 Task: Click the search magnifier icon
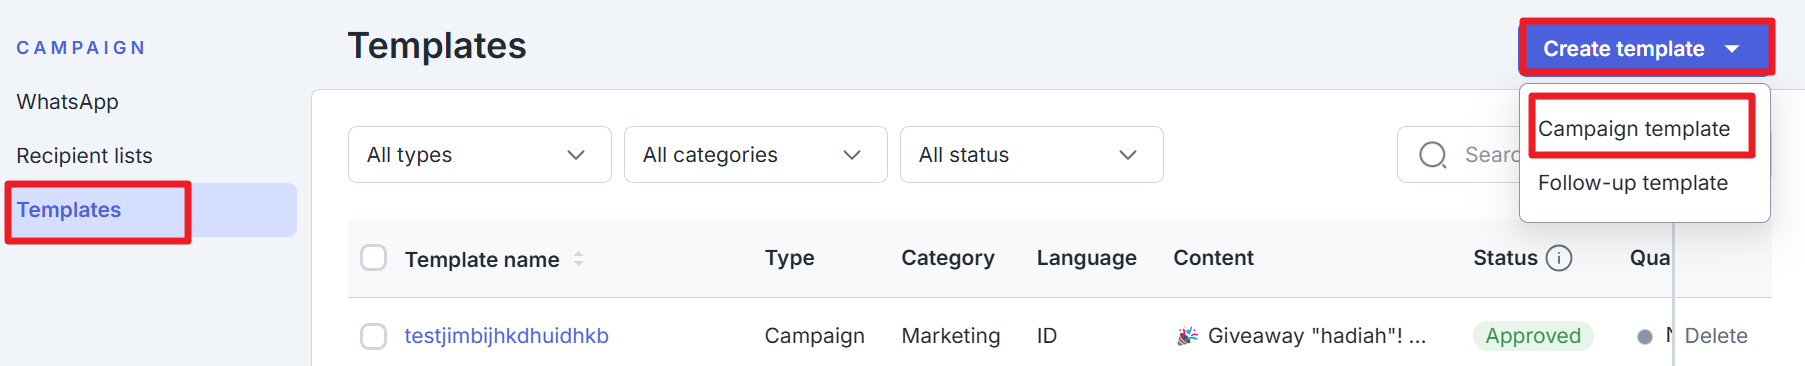point(1433,155)
